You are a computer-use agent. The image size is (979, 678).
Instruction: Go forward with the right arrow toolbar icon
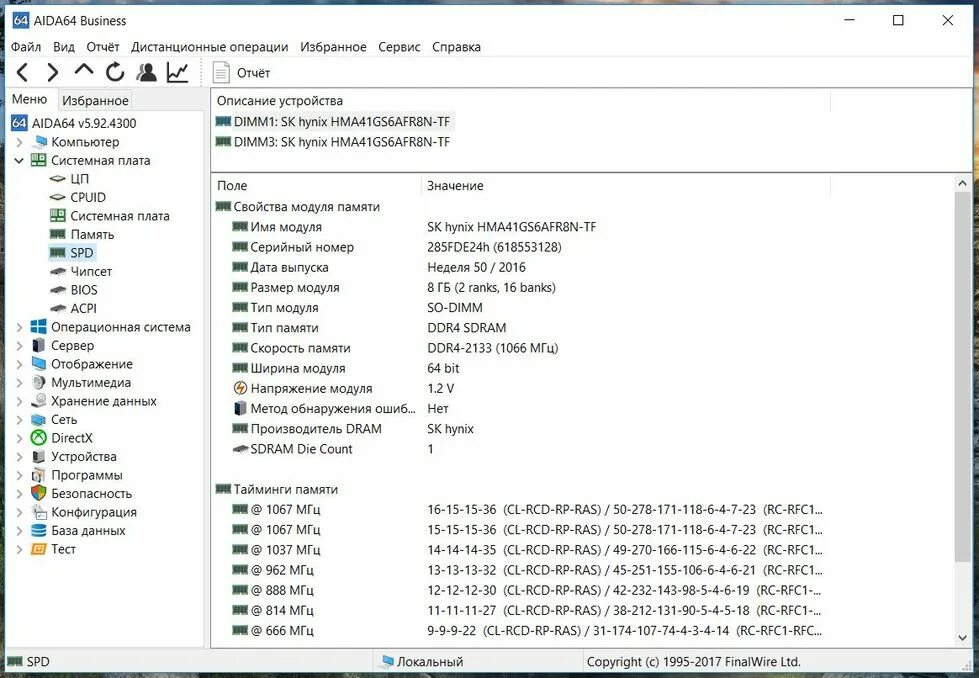click(52, 72)
